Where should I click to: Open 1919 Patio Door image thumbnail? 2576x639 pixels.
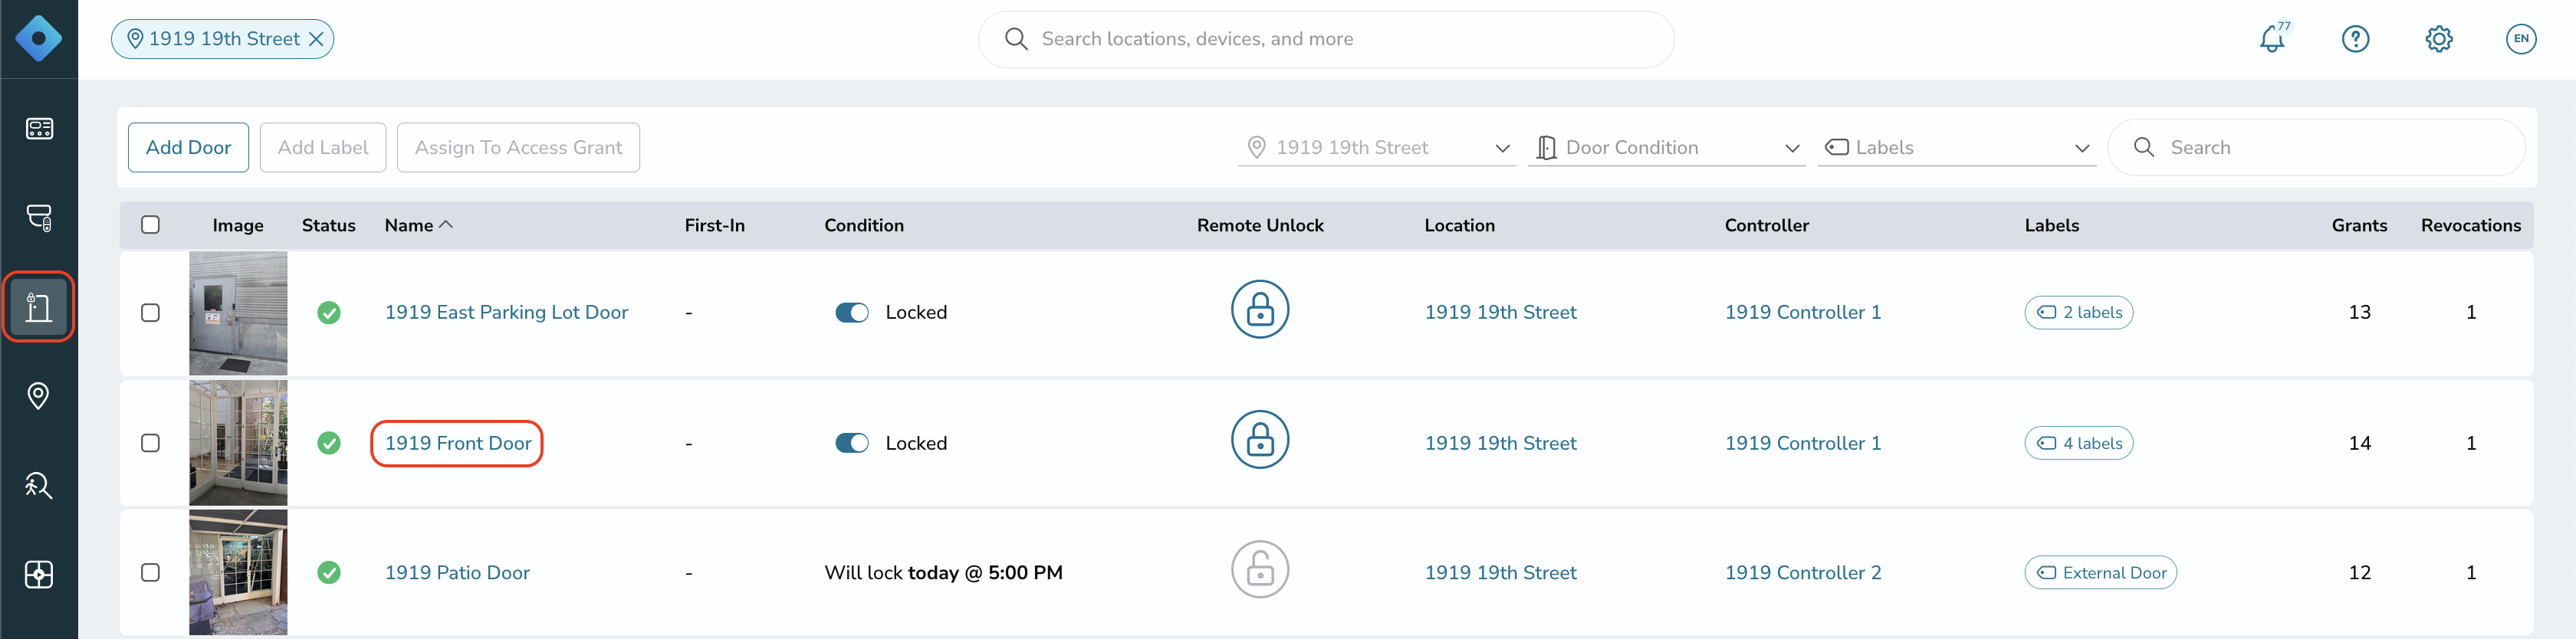[x=238, y=573]
